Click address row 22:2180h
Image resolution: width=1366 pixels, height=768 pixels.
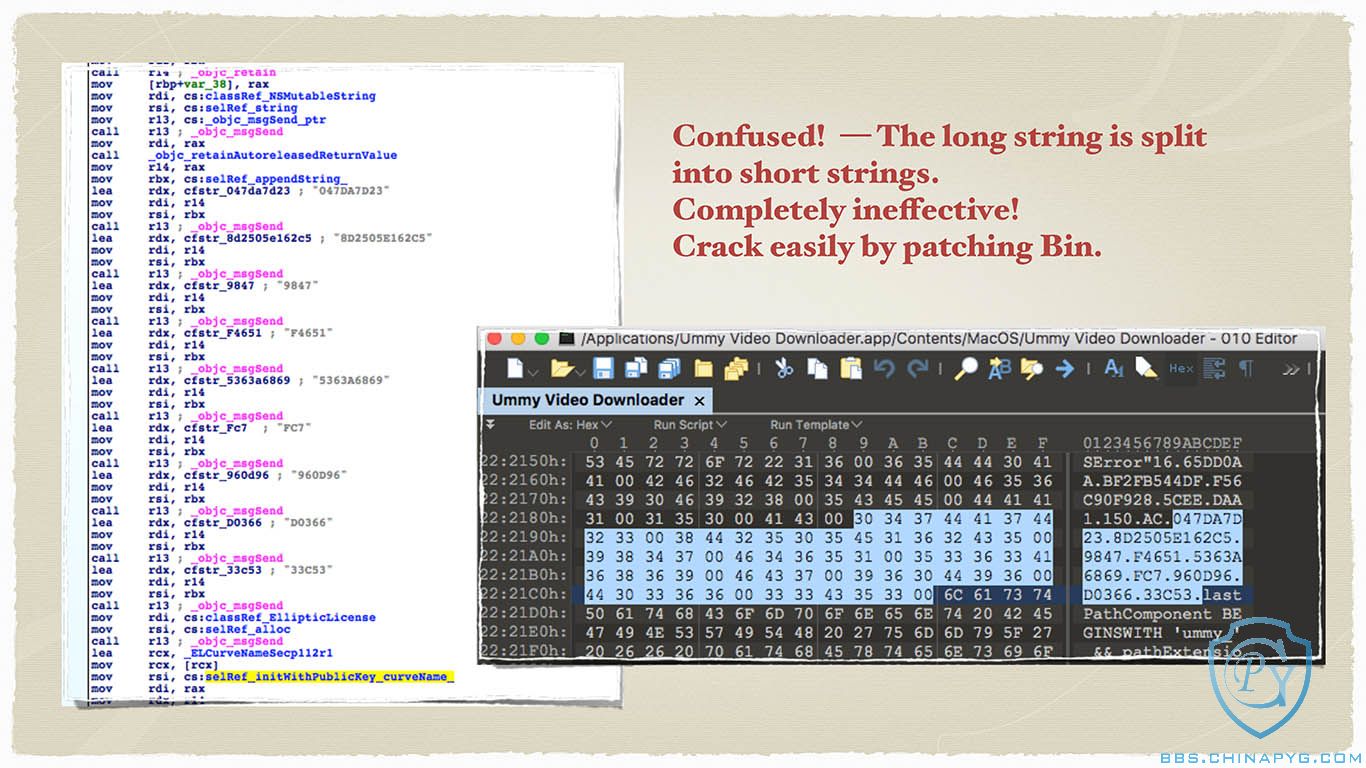(524, 517)
